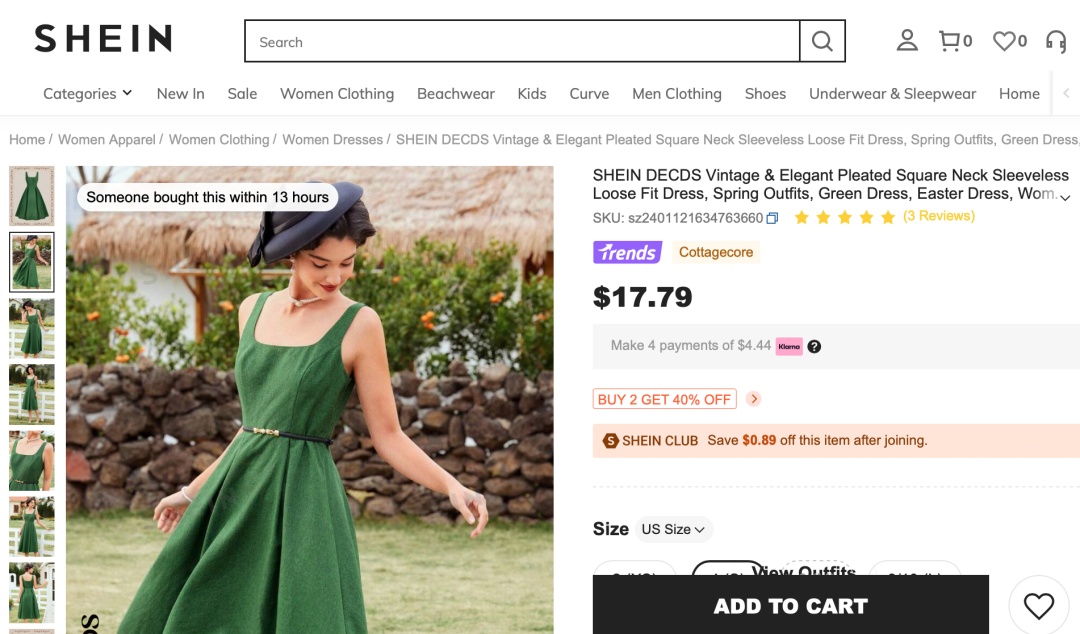Click the Cottagecore trend tag

click(716, 252)
